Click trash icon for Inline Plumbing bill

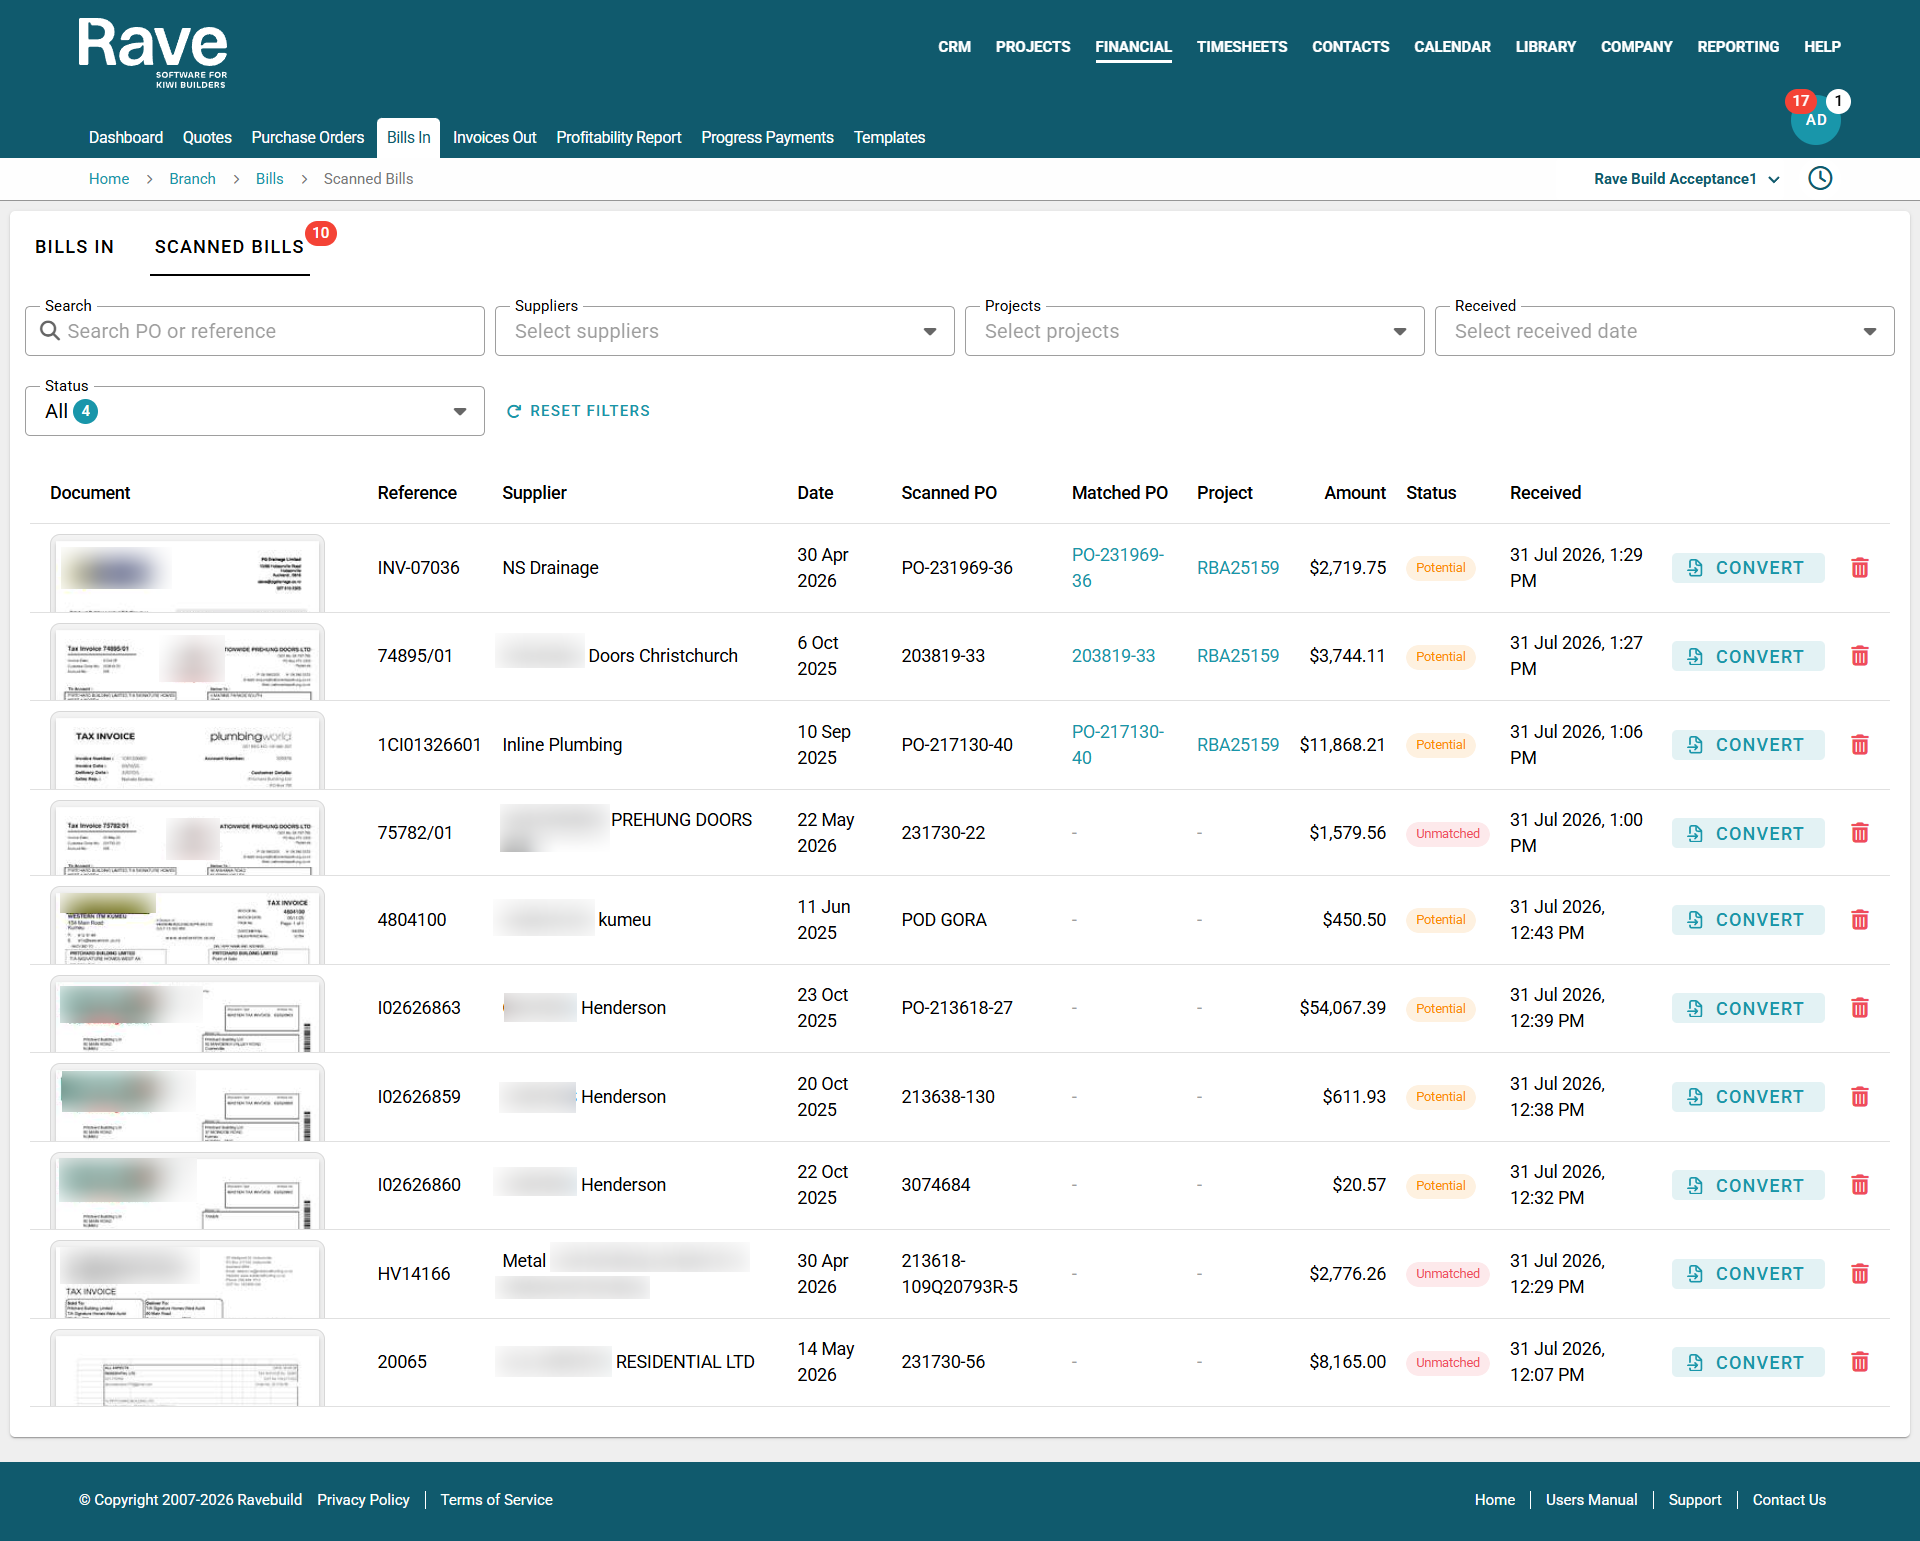[x=1859, y=745]
